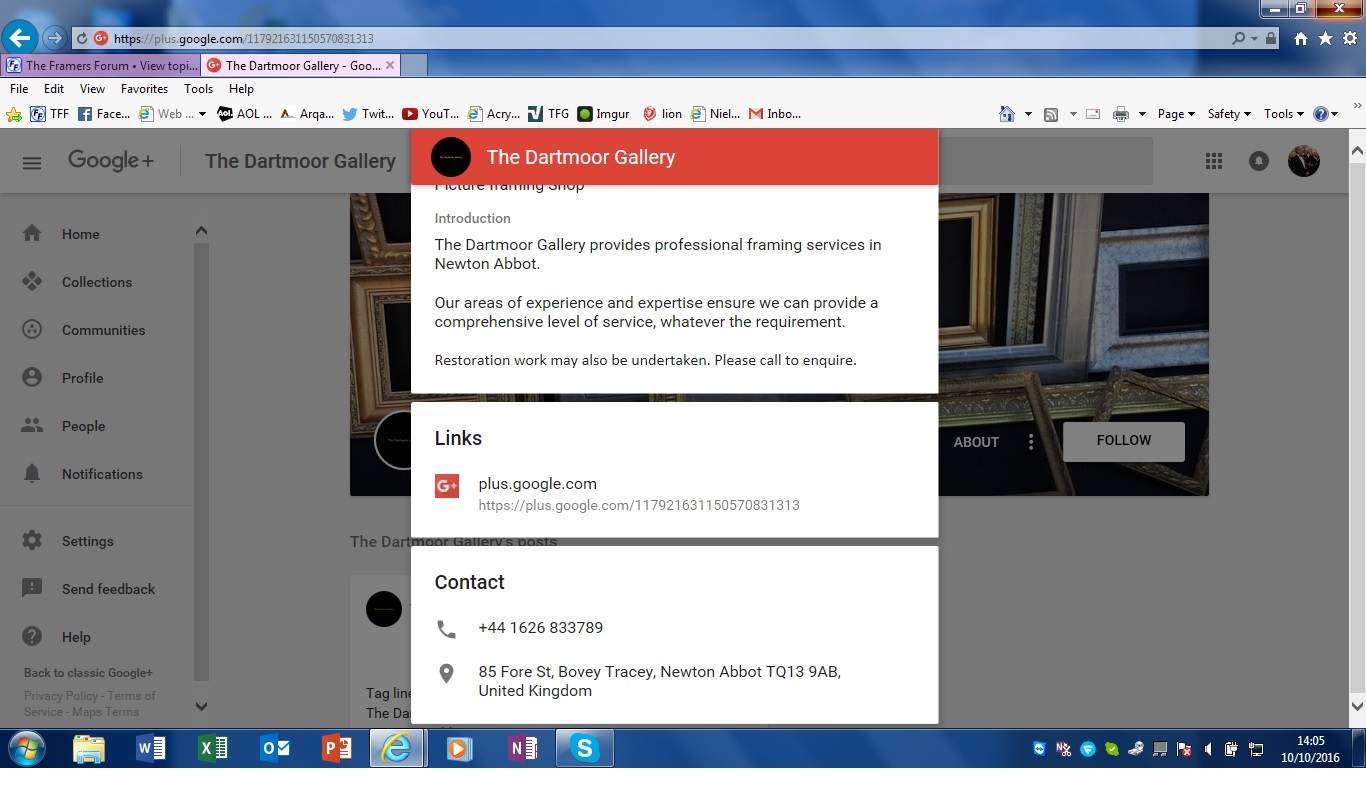Screen dimensions: 1366x800
Task: Click the page vertical scrollbar down arrow
Action: pos(1357,706)
